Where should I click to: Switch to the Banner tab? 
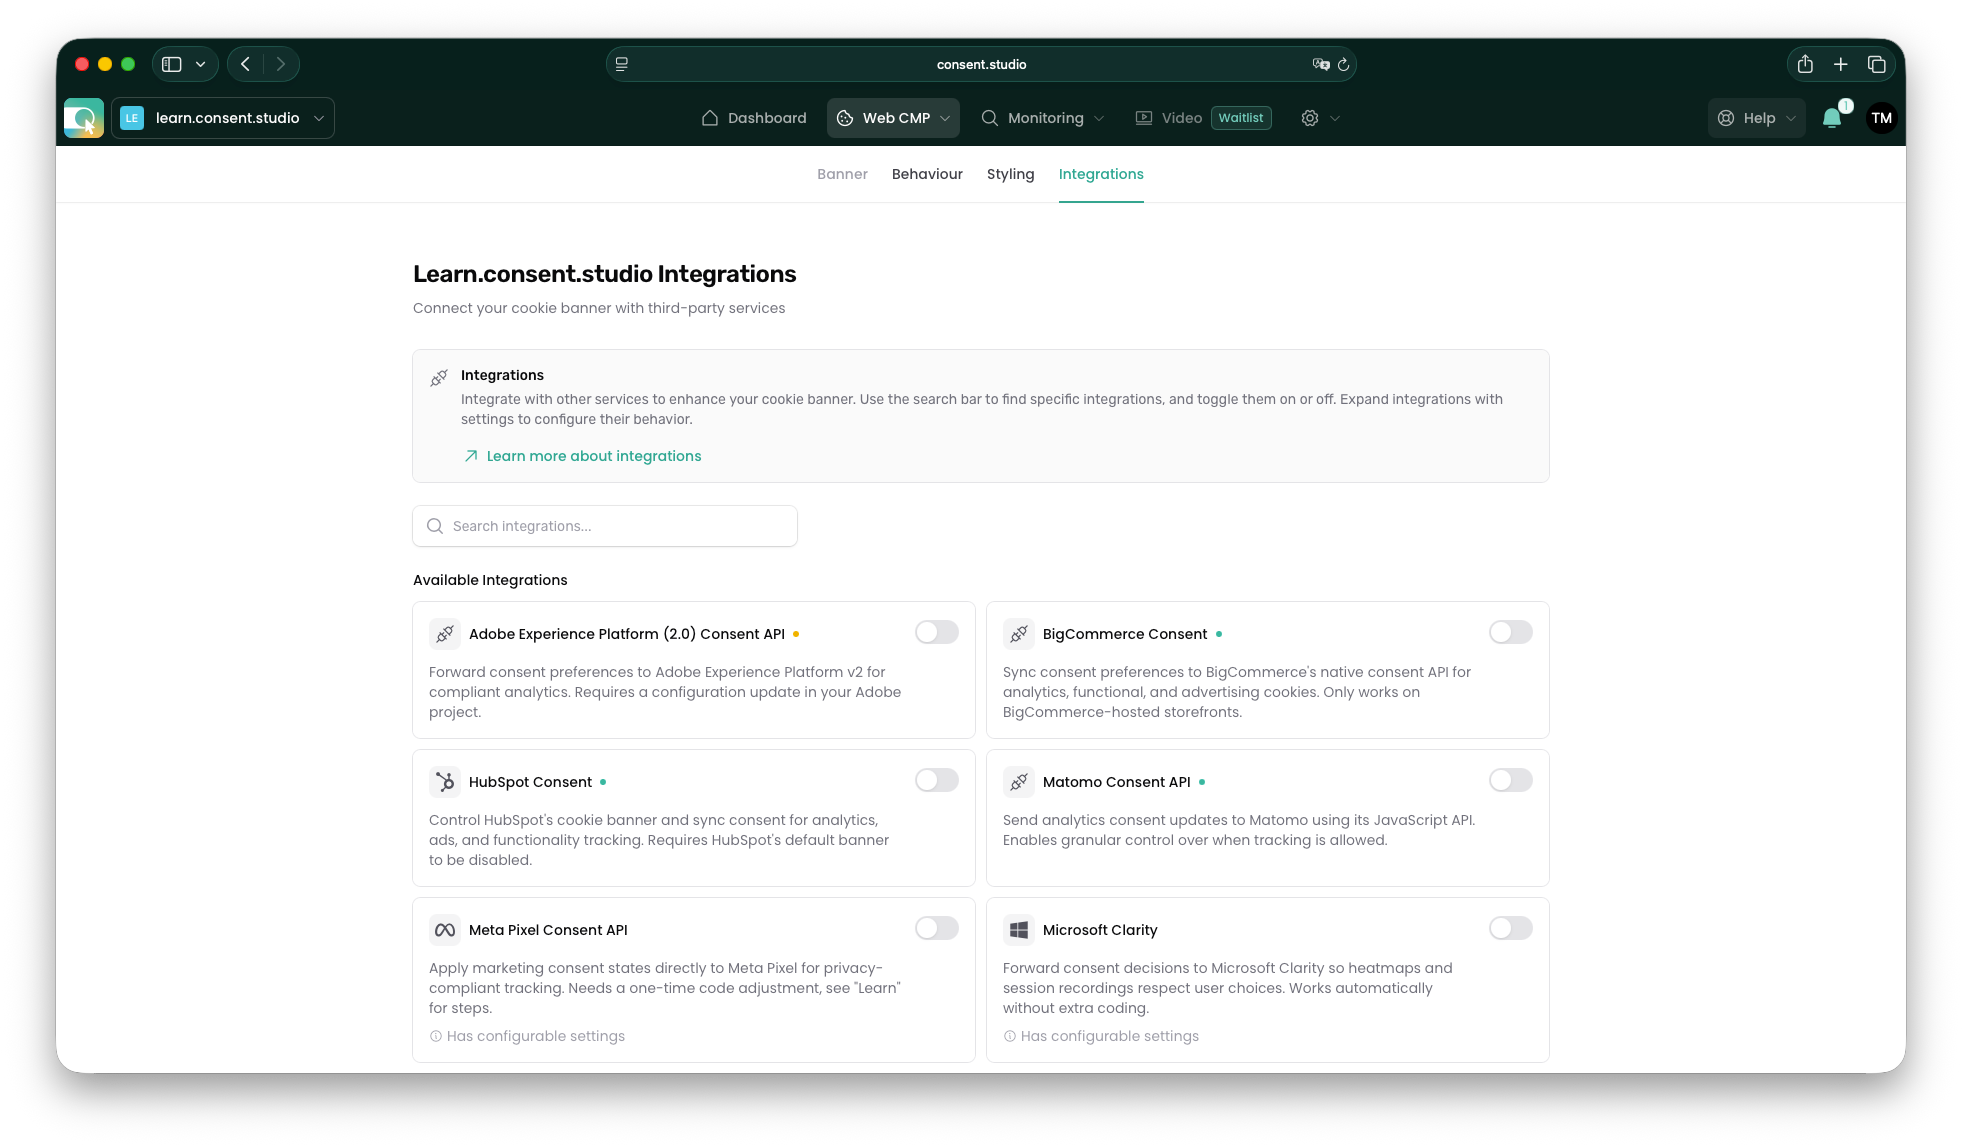(842, 174)
